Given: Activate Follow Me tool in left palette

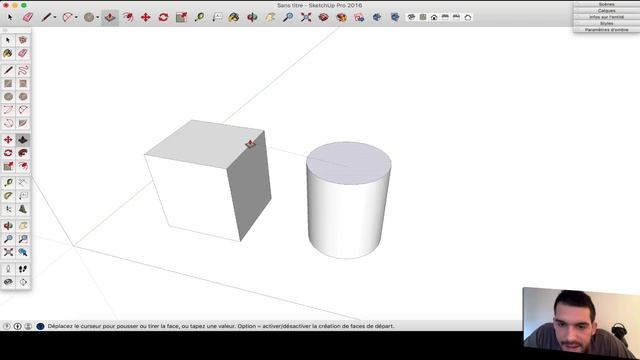Looking at the screenshot, I should pyautogui.click(x=23, y=153).
